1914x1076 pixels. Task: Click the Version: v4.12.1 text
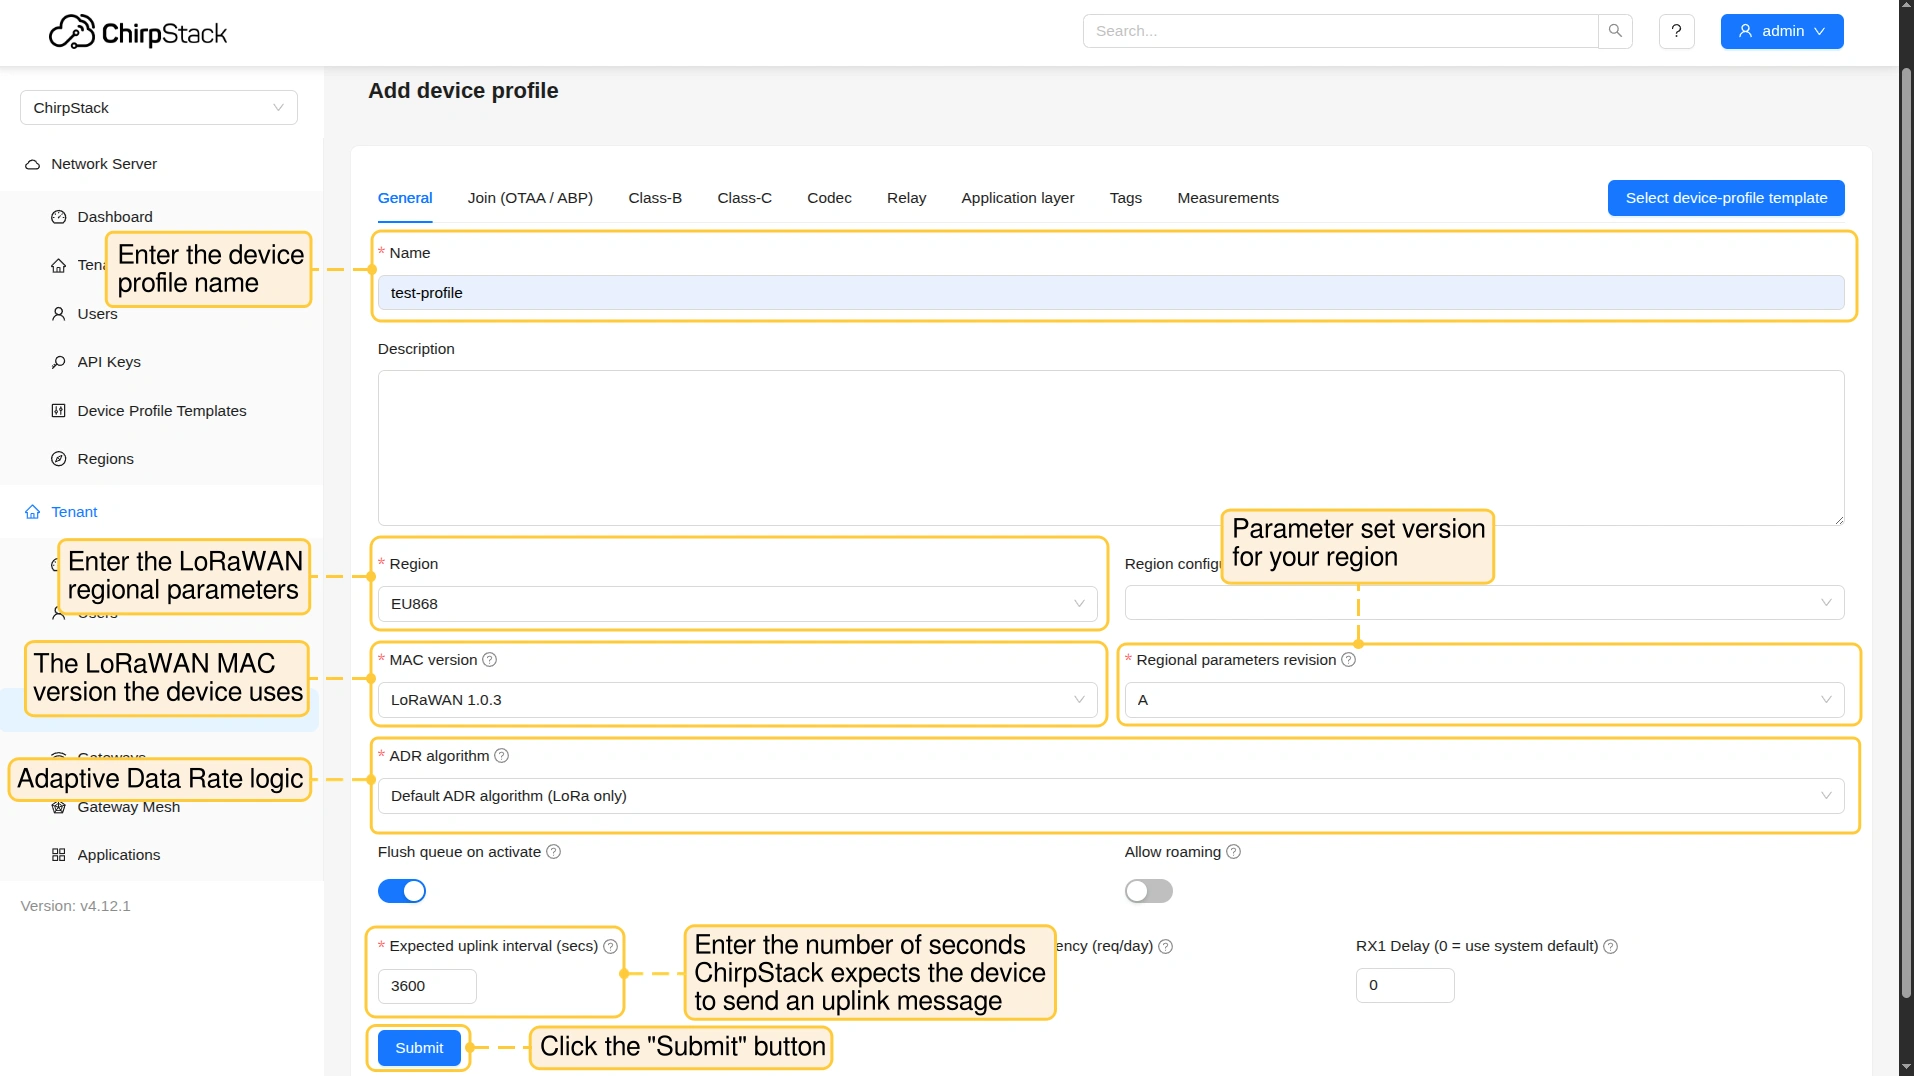coord(76,906)
